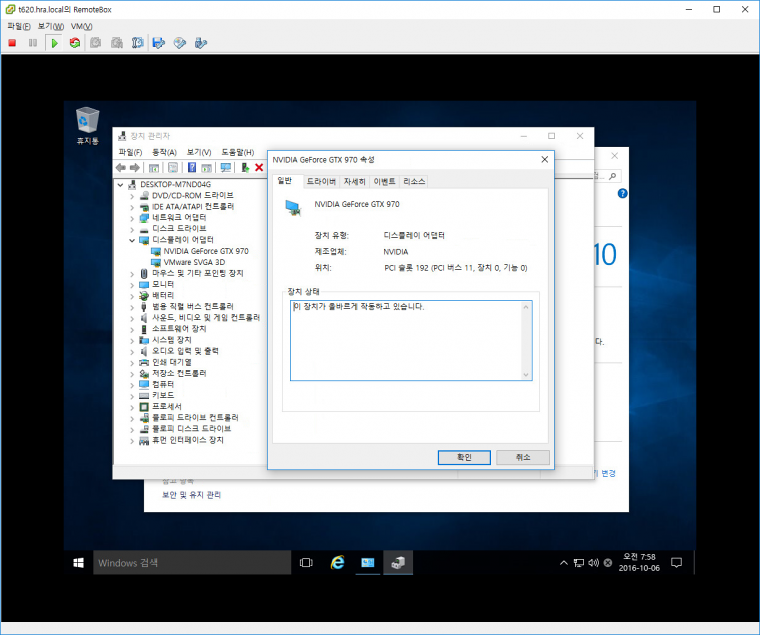Image resolution: width=760 pixels, height=635 pixels.
Task: Open RemoteBox 보기(W) menu
Action: 50,26
